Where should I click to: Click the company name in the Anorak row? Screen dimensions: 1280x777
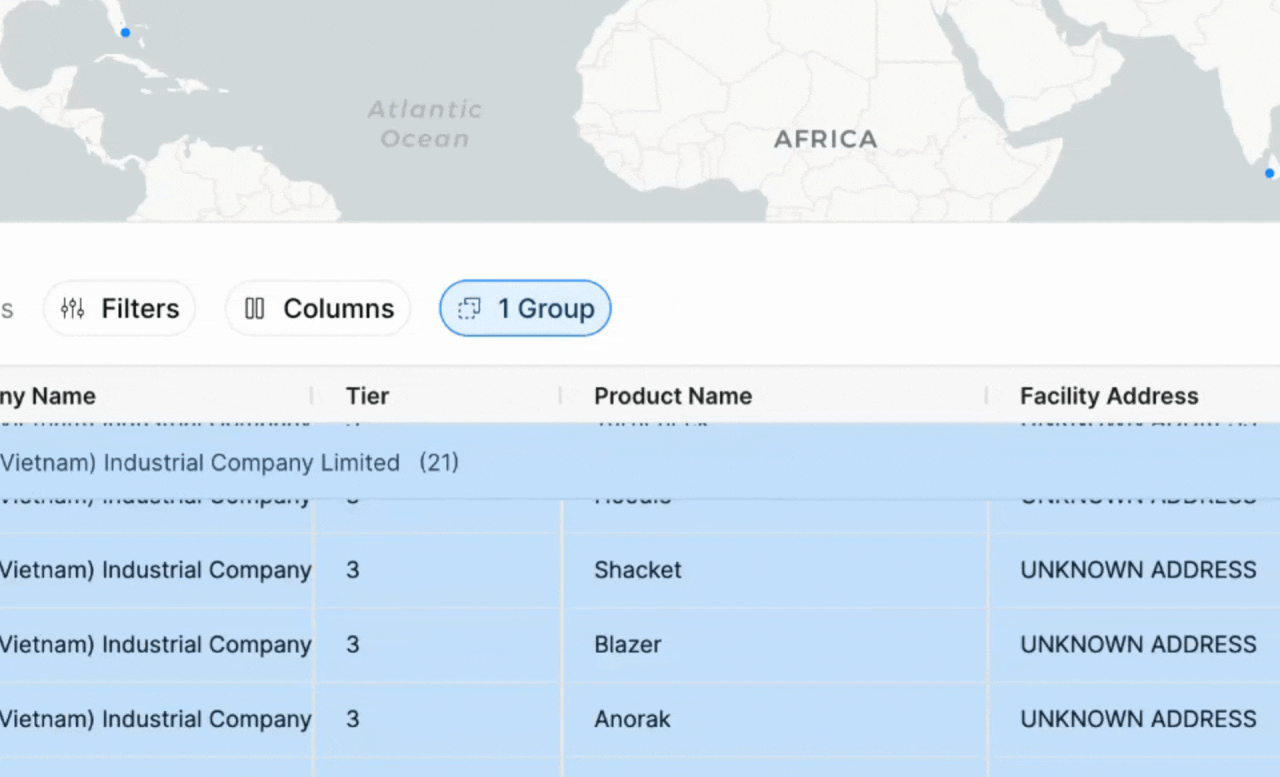point(155,719)
